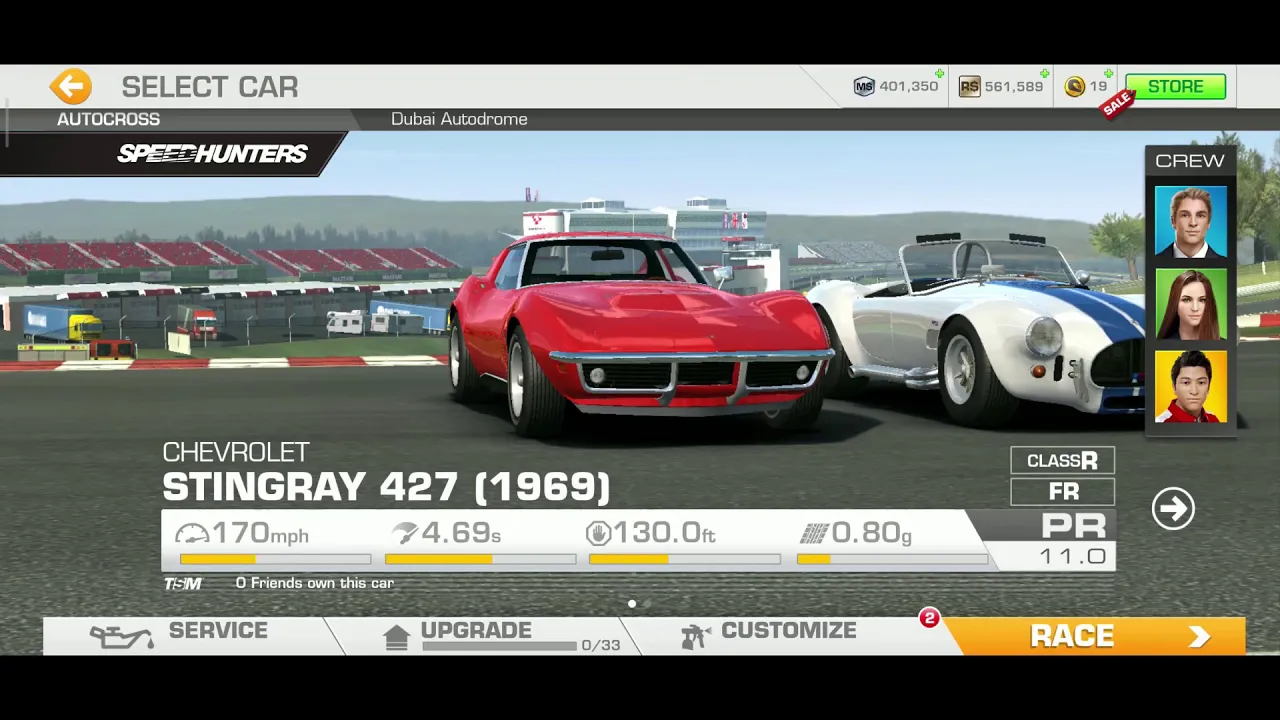Click the acceleration stat icon
The image size is (1280, 720).
click(404, 533)
